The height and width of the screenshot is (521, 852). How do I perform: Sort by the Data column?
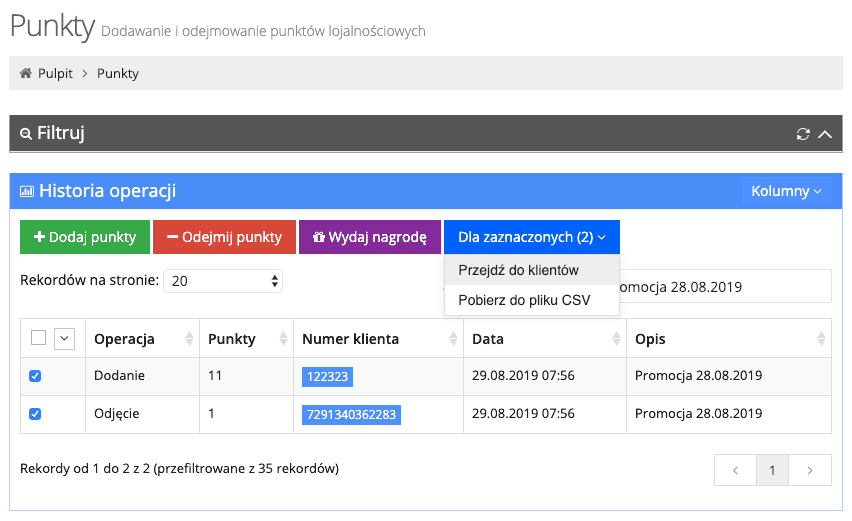click(x=545, y=338)
